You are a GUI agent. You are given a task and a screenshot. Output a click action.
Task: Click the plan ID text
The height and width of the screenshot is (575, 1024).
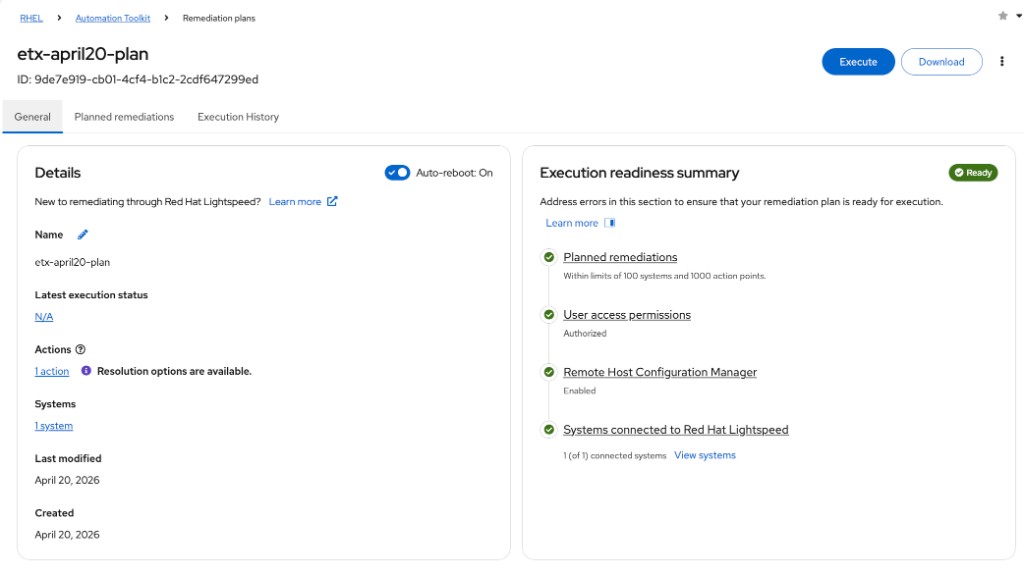point(138,79)
